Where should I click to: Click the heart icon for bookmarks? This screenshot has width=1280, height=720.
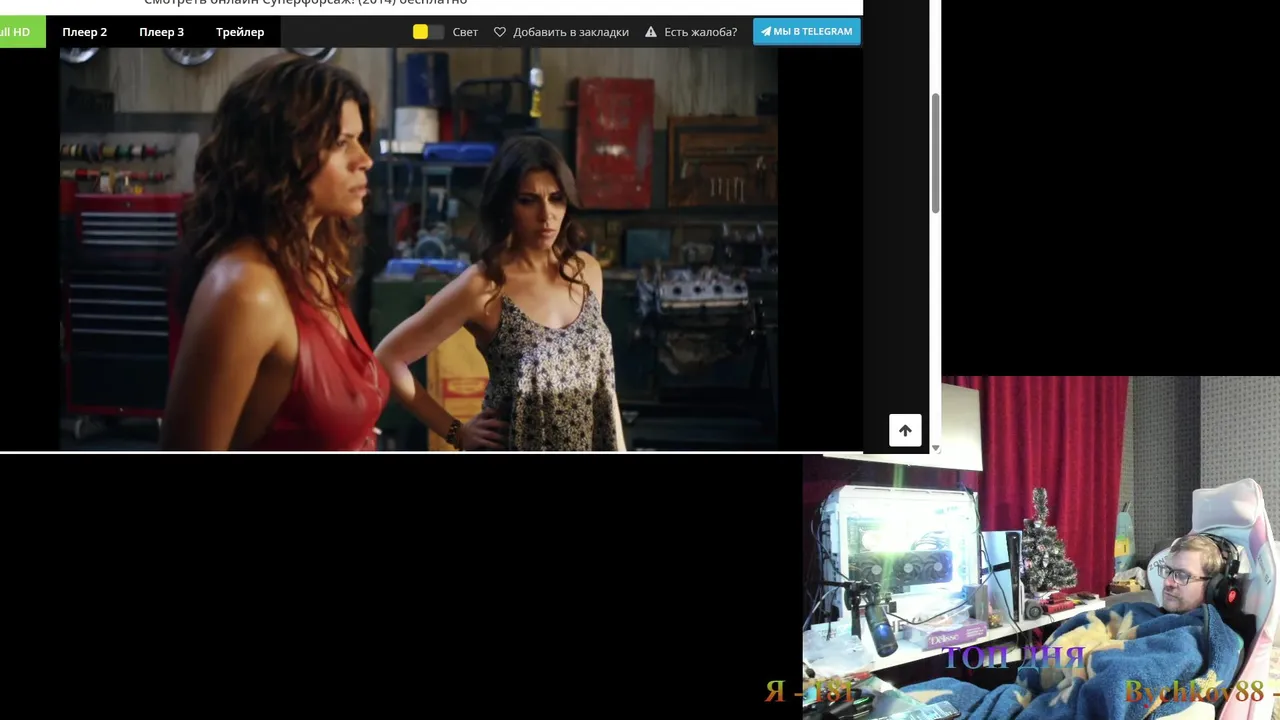[500, 32]
